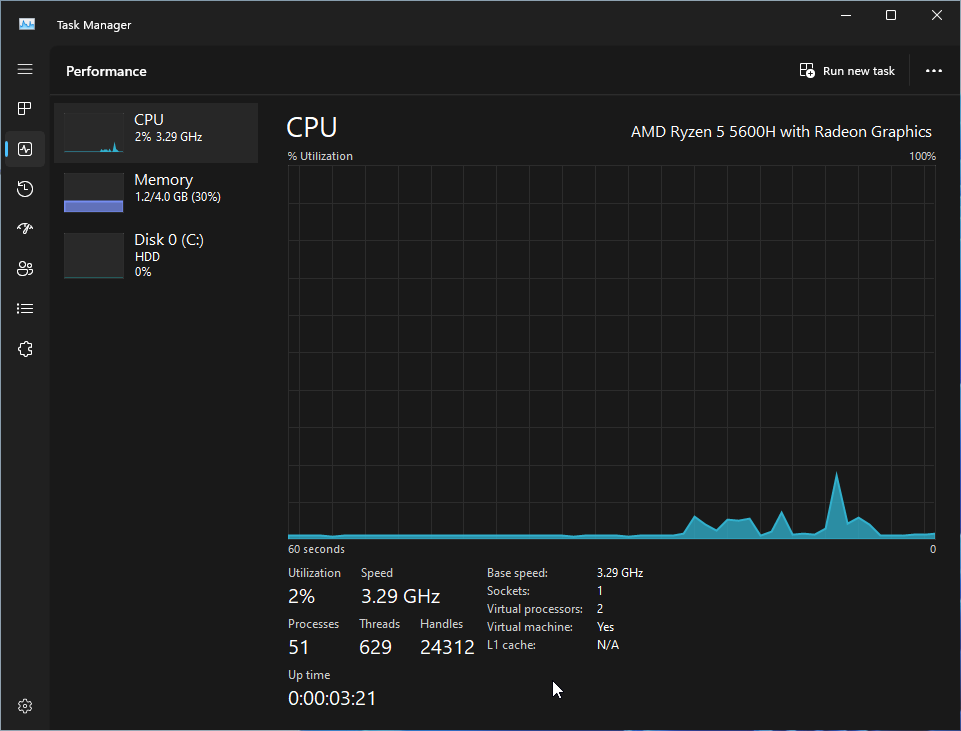Open the Startup apps page icon
961x731 pixels.
tap(25, 229)
